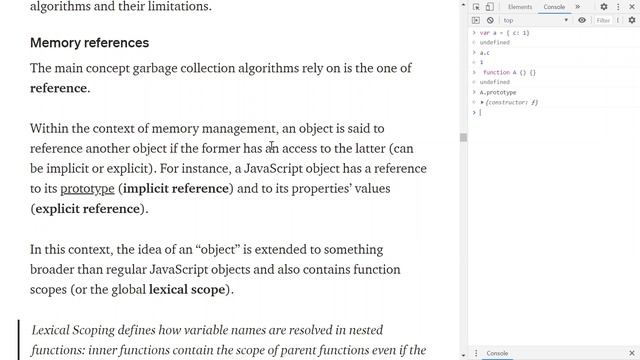Viewport: 640px width, 360px height.
Task: Click the page scrollbar thumb
Action: click(463, 138)
